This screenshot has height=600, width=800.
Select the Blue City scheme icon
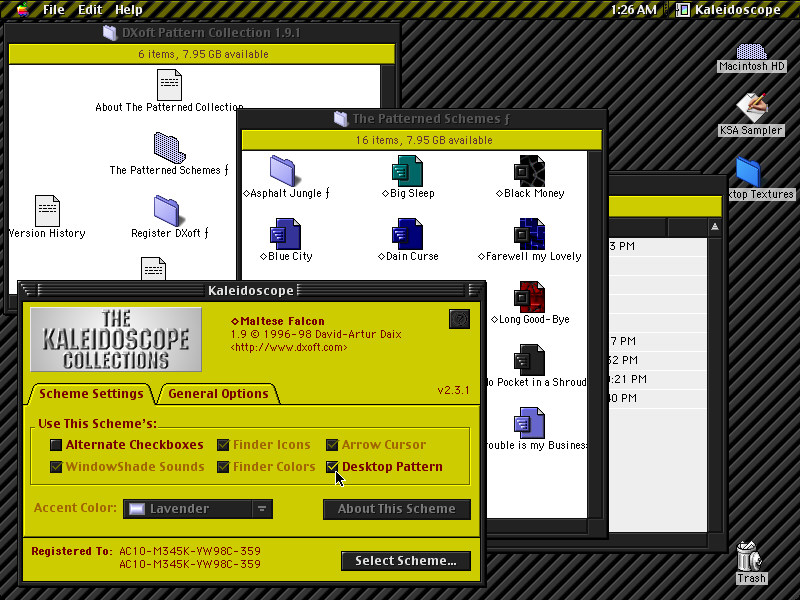coord(285,234)
